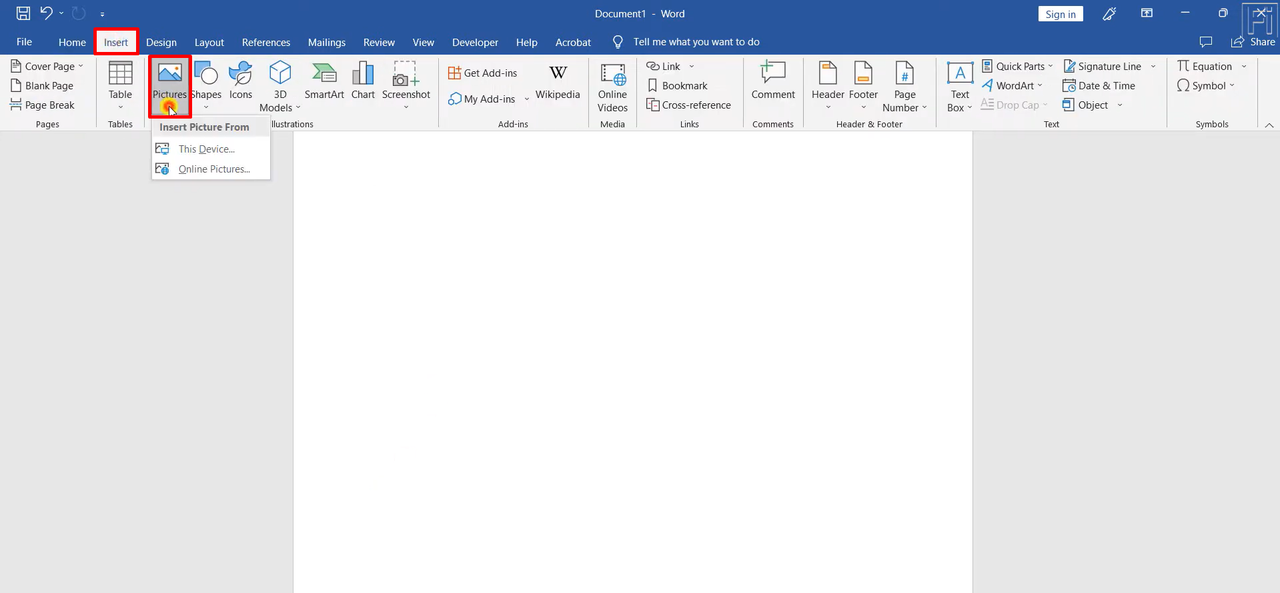Screen dimensions: 1280x593
Task: Click the Pictures button
Action: point(170,86)
